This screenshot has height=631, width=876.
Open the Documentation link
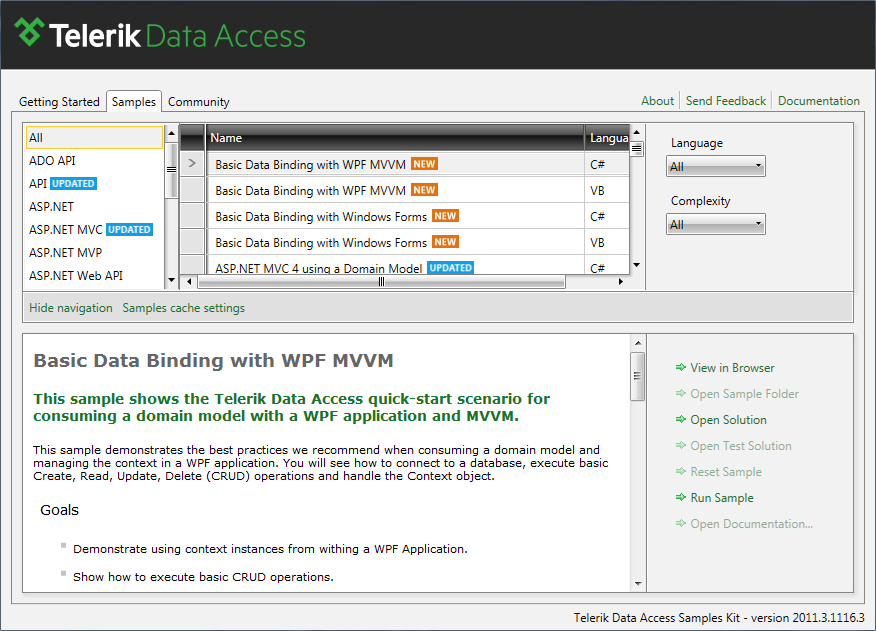(818, 101)
